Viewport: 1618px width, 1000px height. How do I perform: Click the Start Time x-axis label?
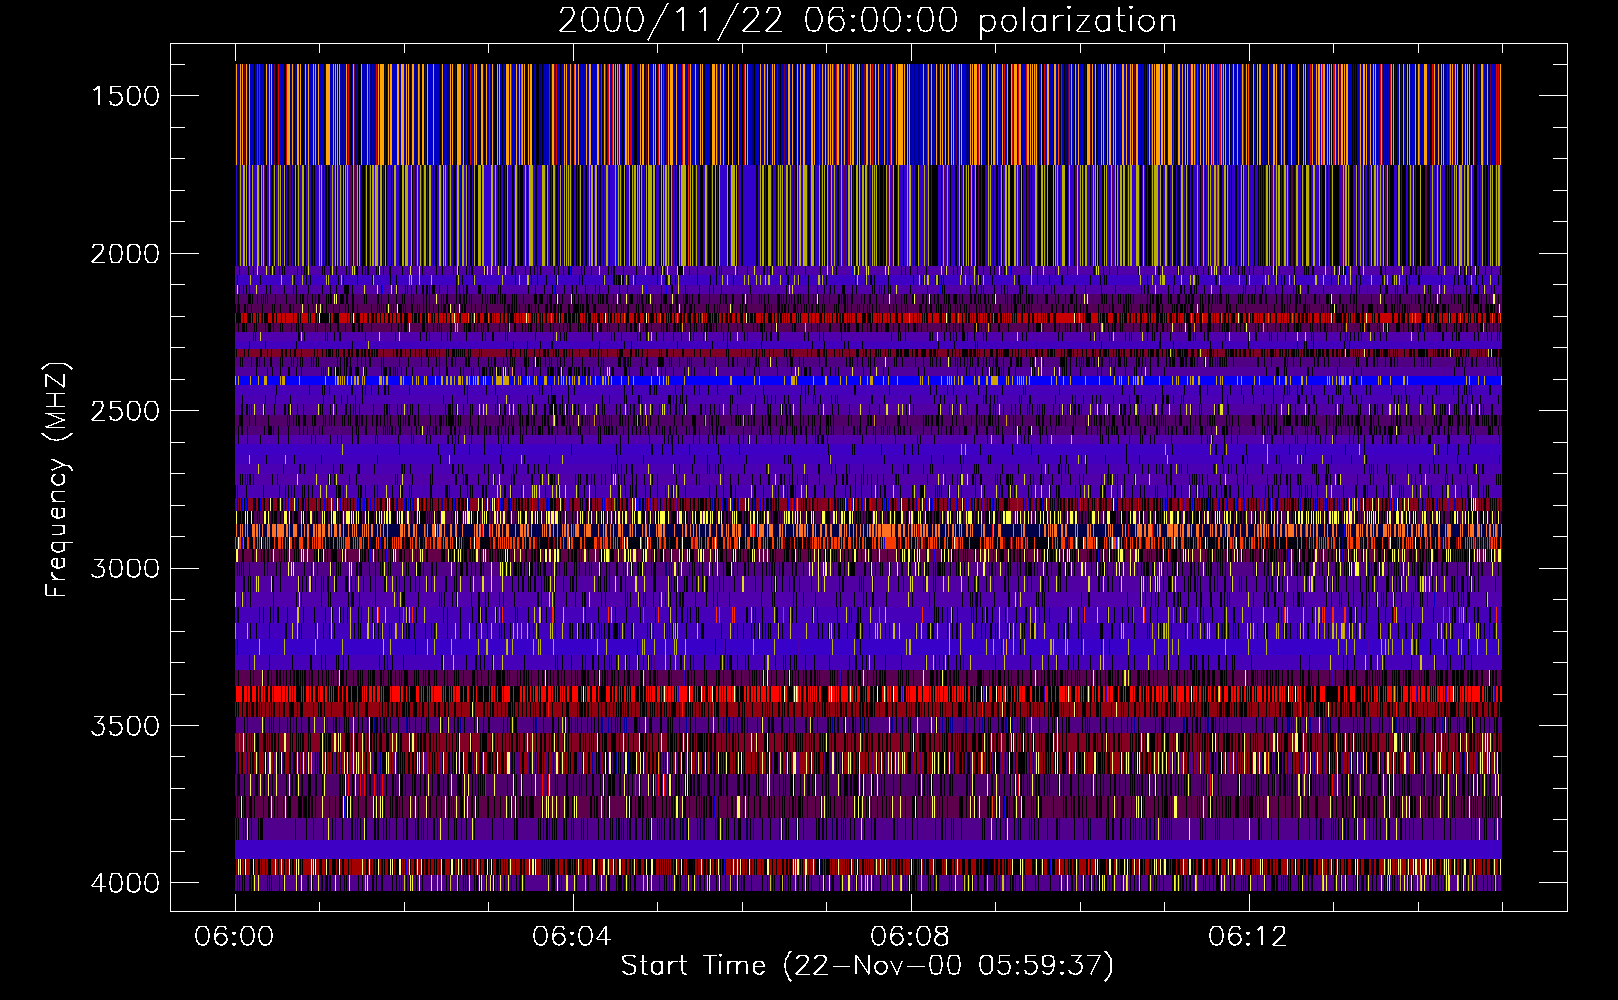pyautogui.click(x=866, y=966)
